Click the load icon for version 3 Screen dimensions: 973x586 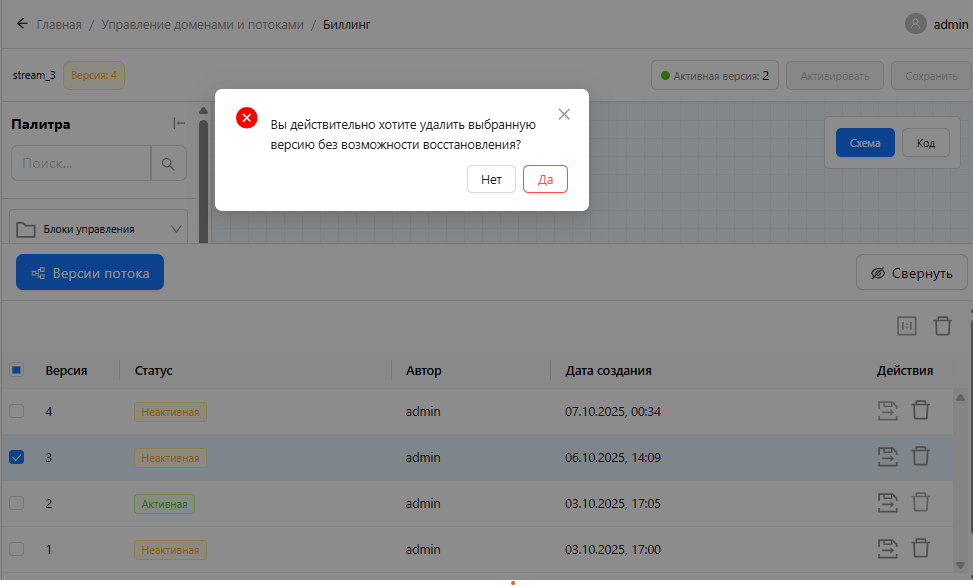886,456
